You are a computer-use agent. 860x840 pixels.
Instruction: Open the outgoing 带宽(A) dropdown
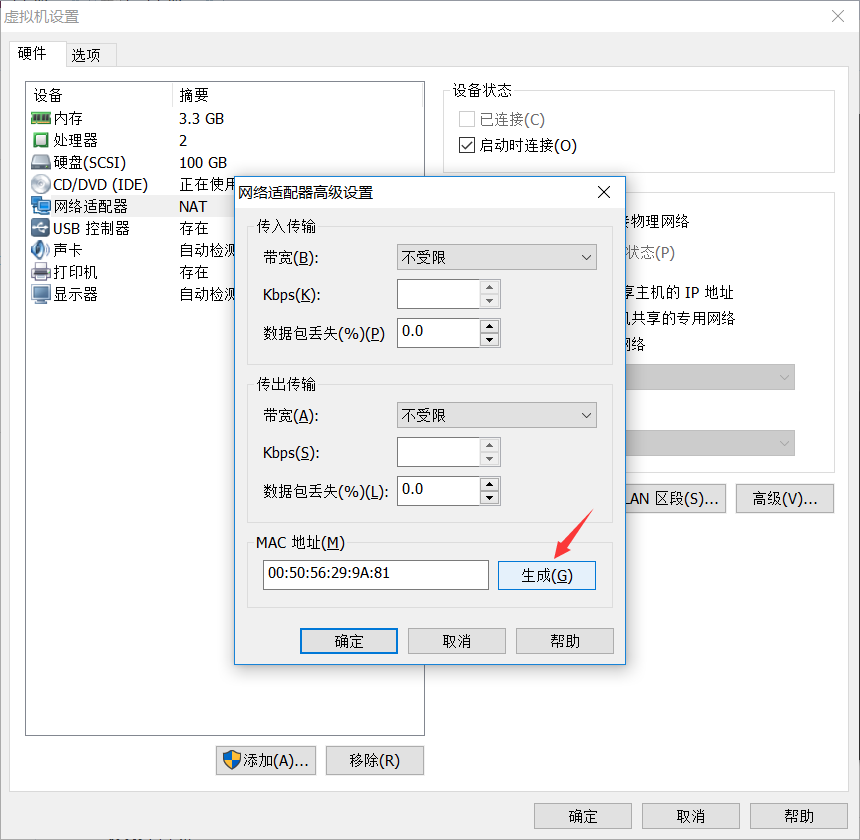click(496, 415)
